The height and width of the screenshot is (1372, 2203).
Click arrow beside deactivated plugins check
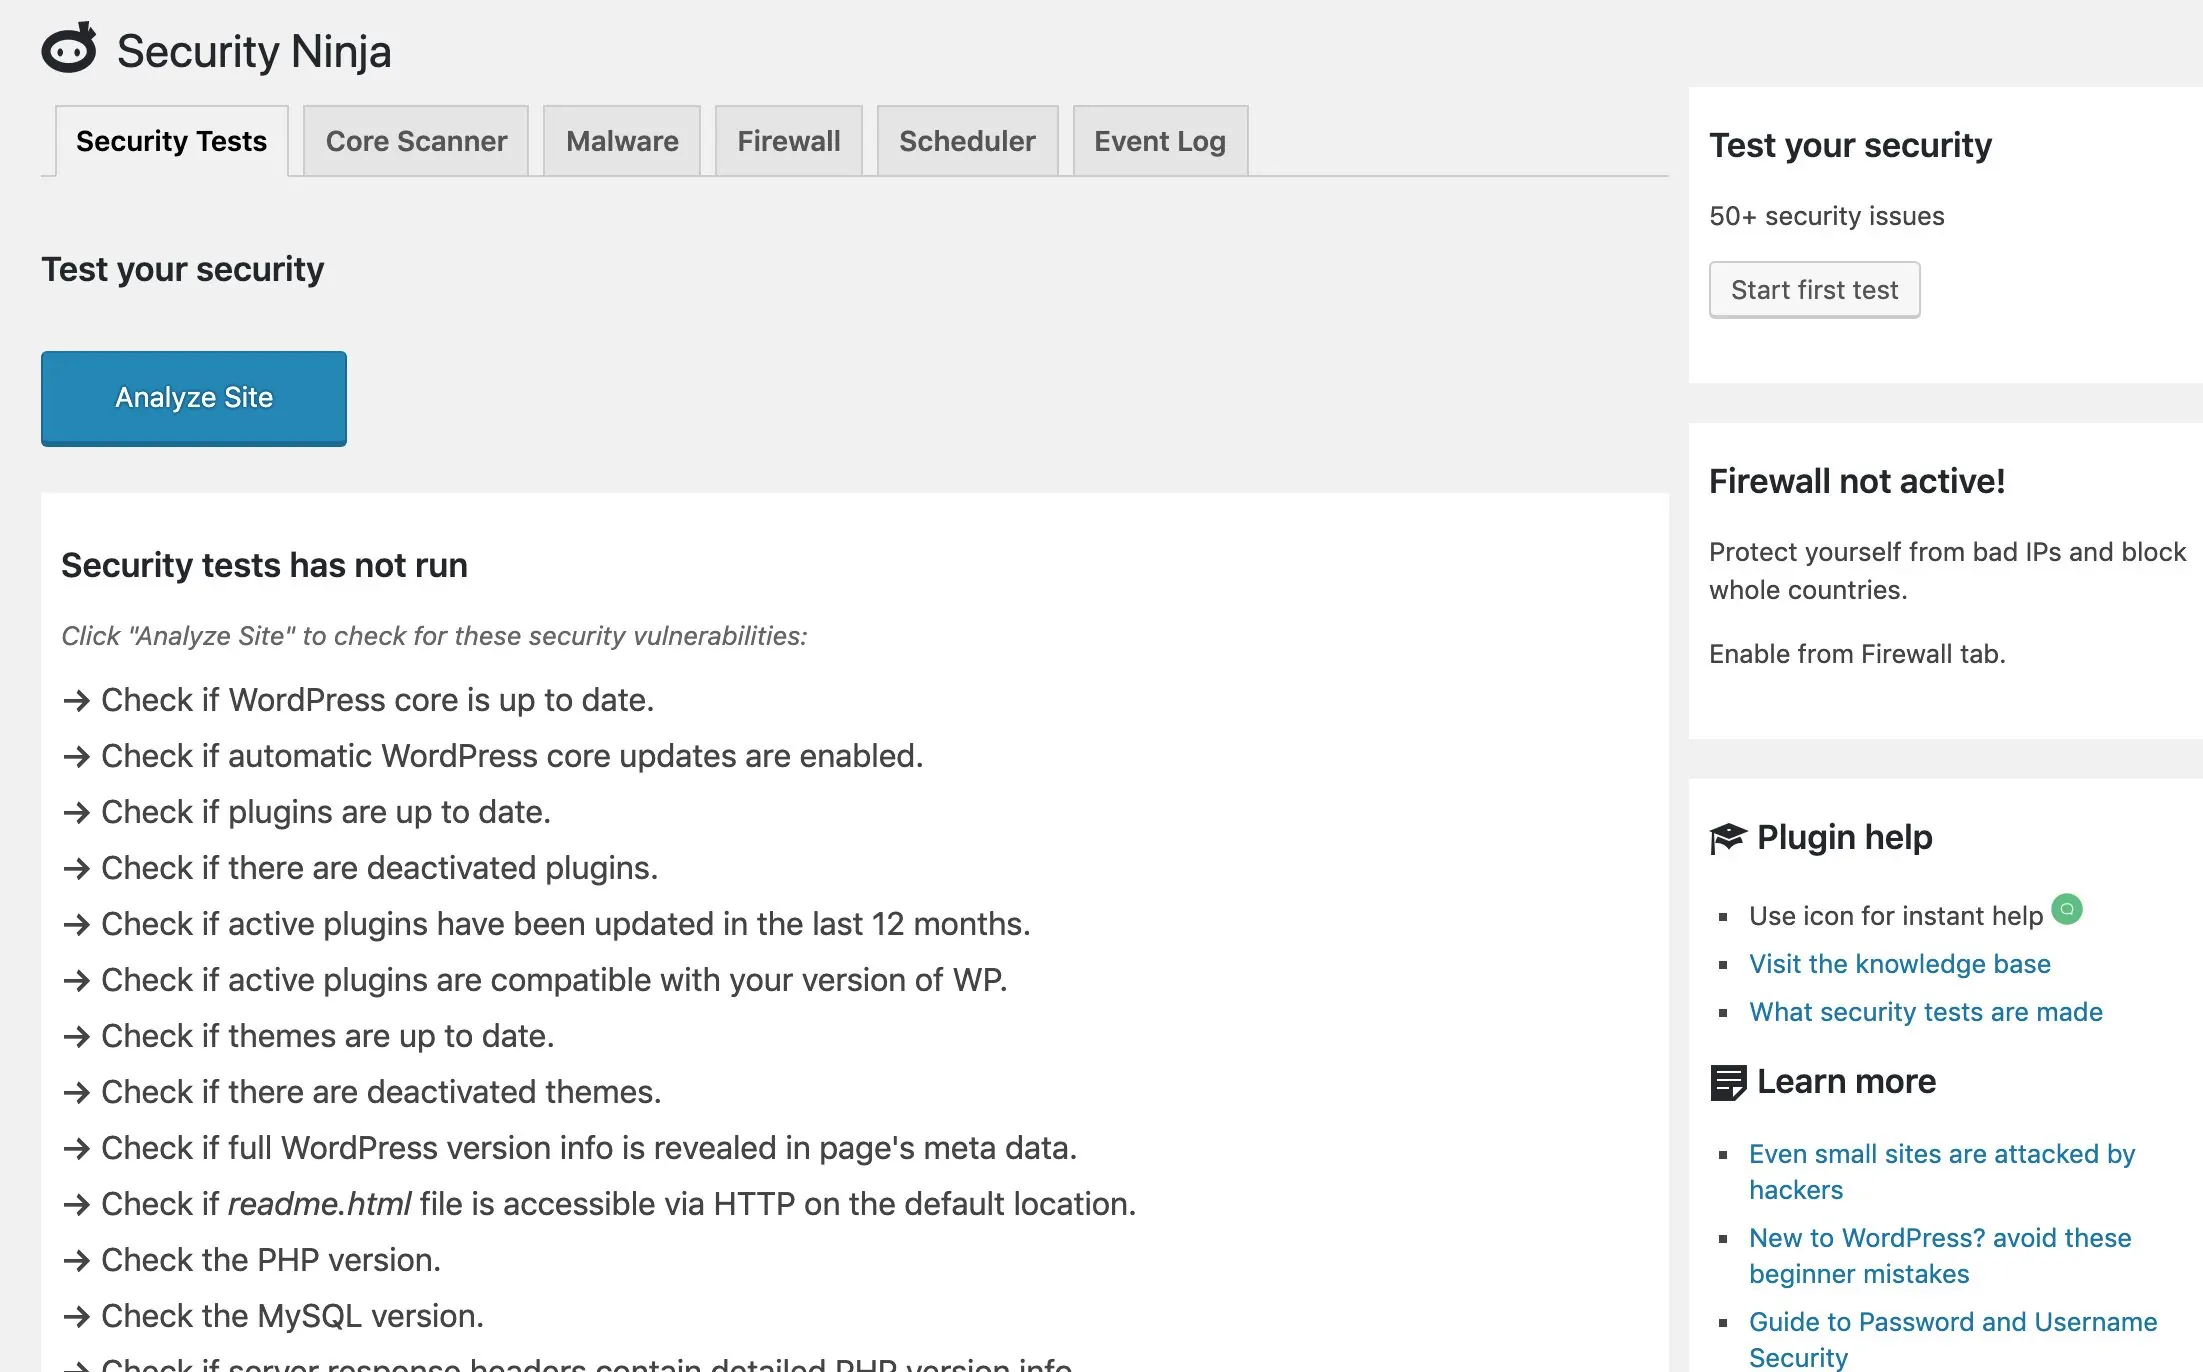pyautogui.click(x=76, y=869)
